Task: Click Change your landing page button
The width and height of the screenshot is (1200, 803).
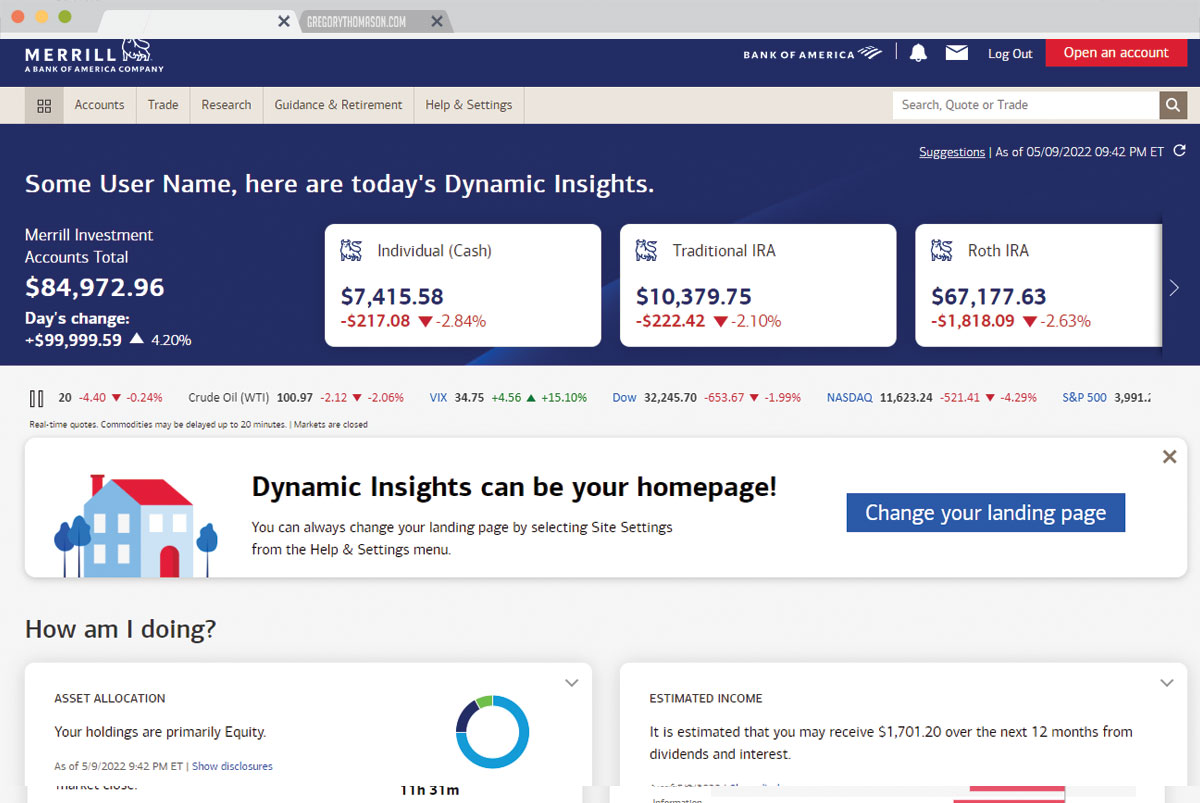Action: point(985,513)
